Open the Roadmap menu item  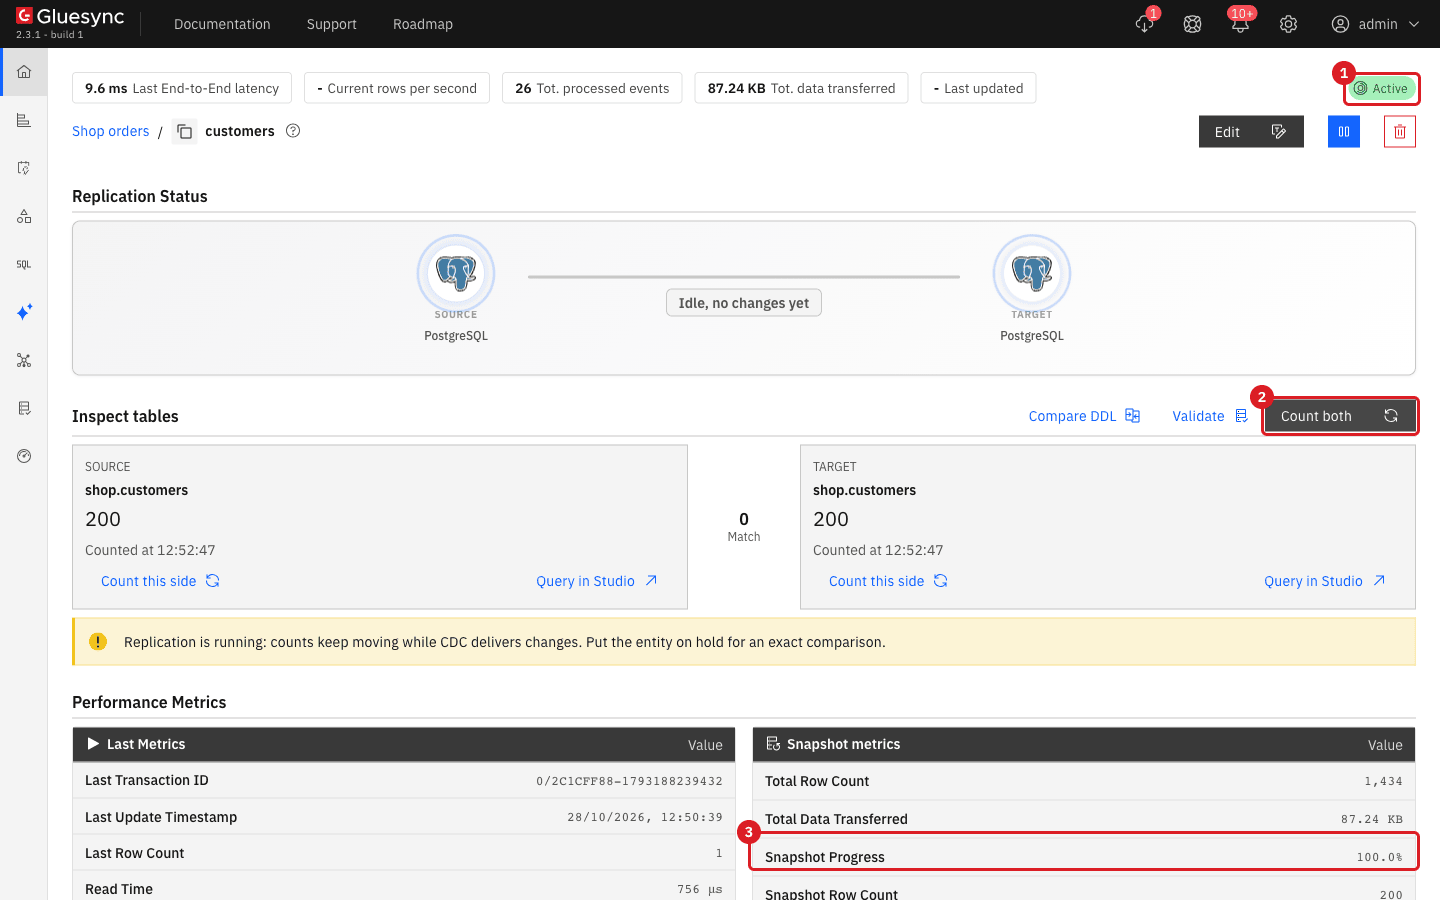(423, 24)
